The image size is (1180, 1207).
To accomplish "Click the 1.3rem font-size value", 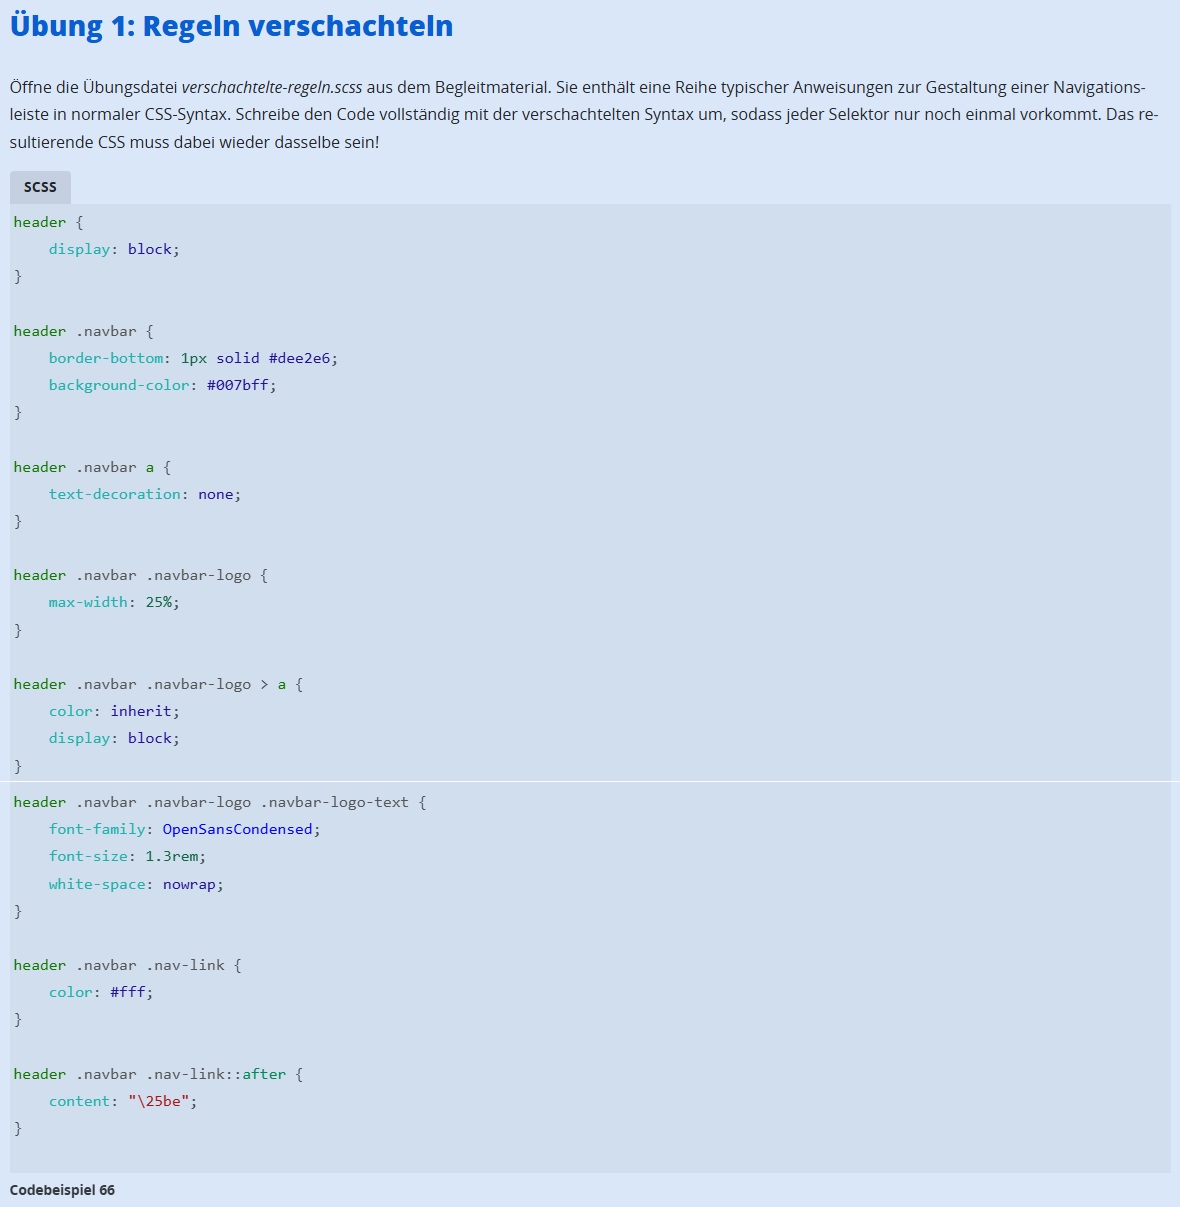I will pyautogui.click(x=171, y=856).
